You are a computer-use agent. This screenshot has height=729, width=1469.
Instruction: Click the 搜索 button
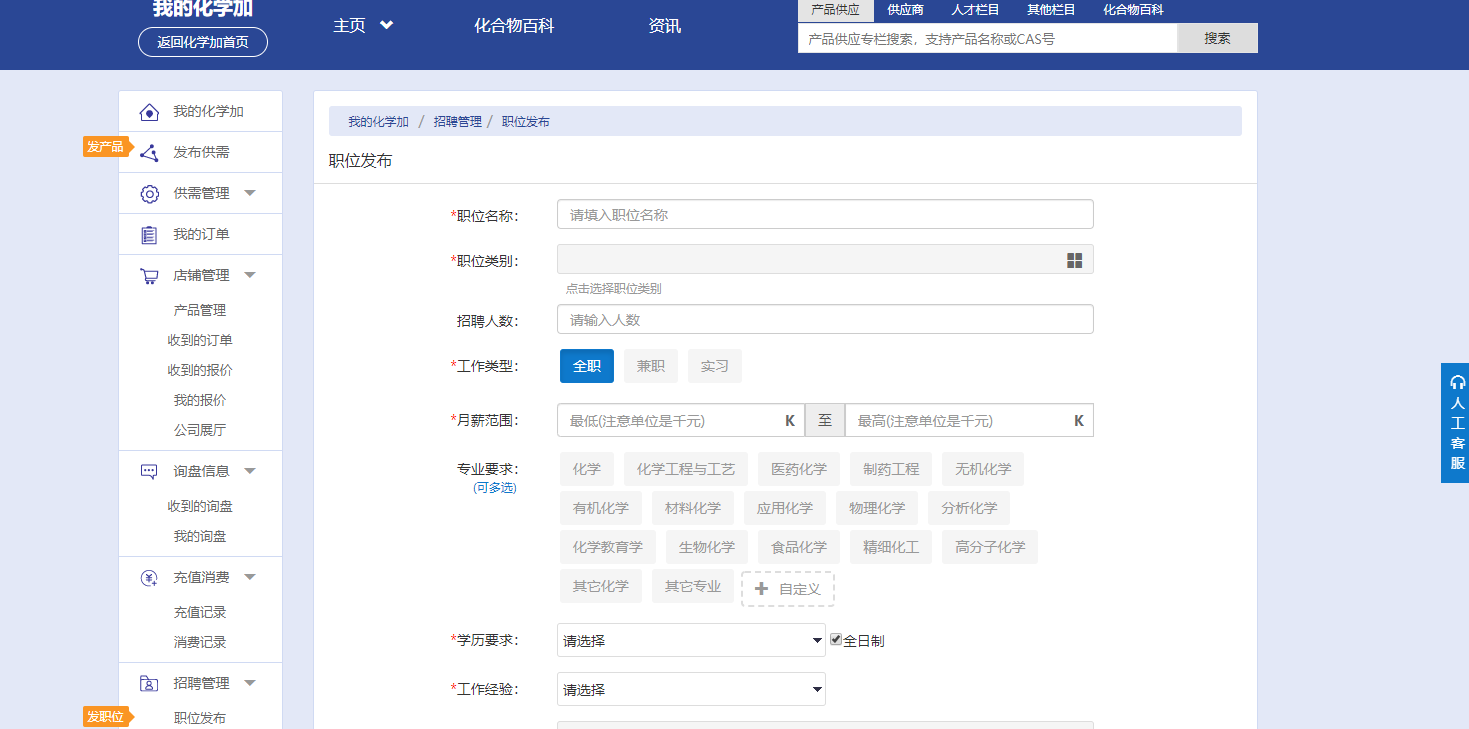coord(1216,38)
